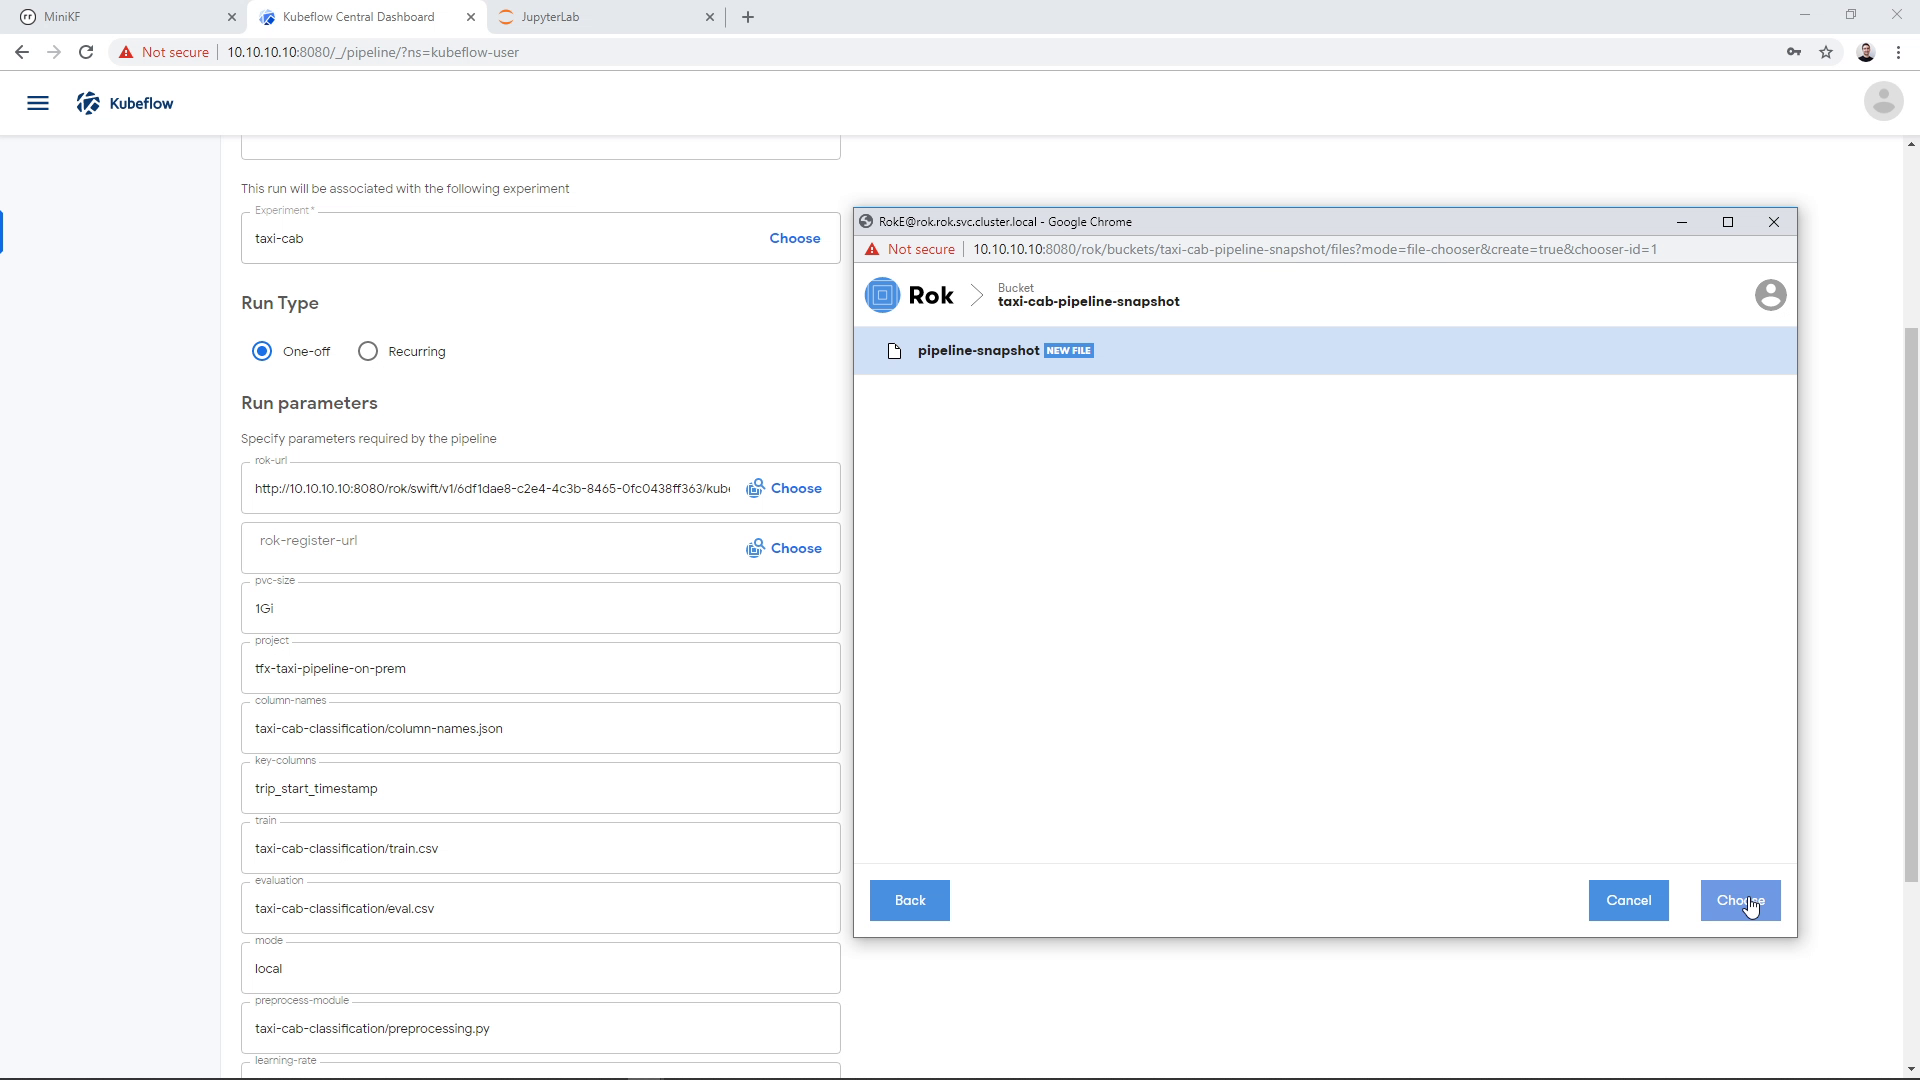Viewport: 1920px width, 1080px height.
Task: Edit the key-columns field
Action: point(540,788)
